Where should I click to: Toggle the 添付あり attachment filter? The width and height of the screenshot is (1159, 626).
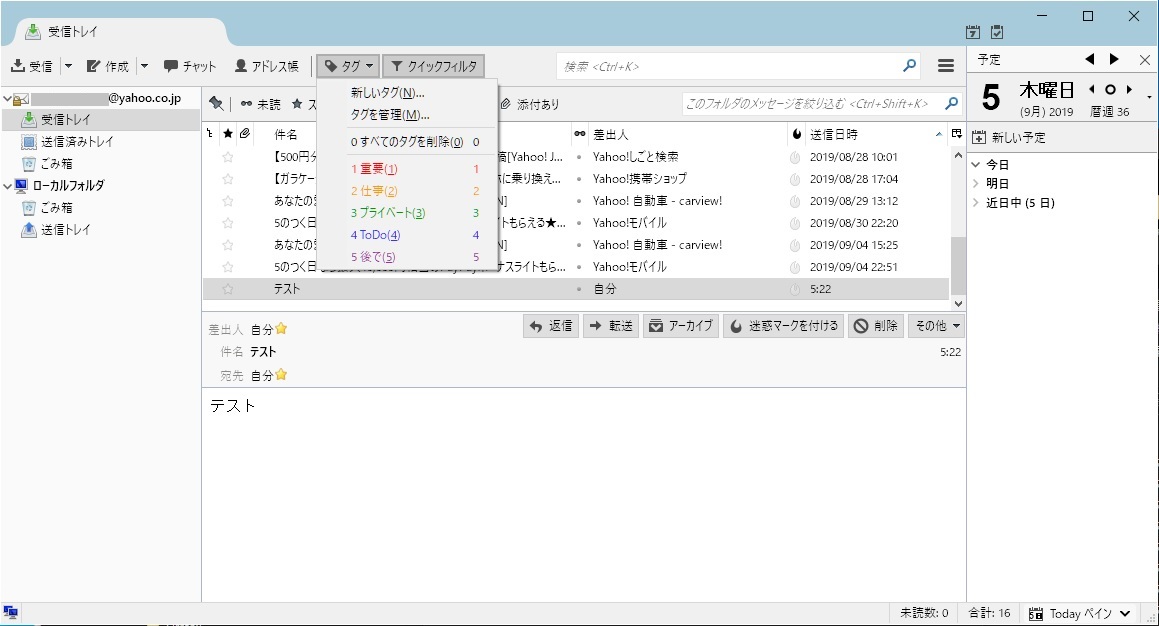[x=530, y=104]
